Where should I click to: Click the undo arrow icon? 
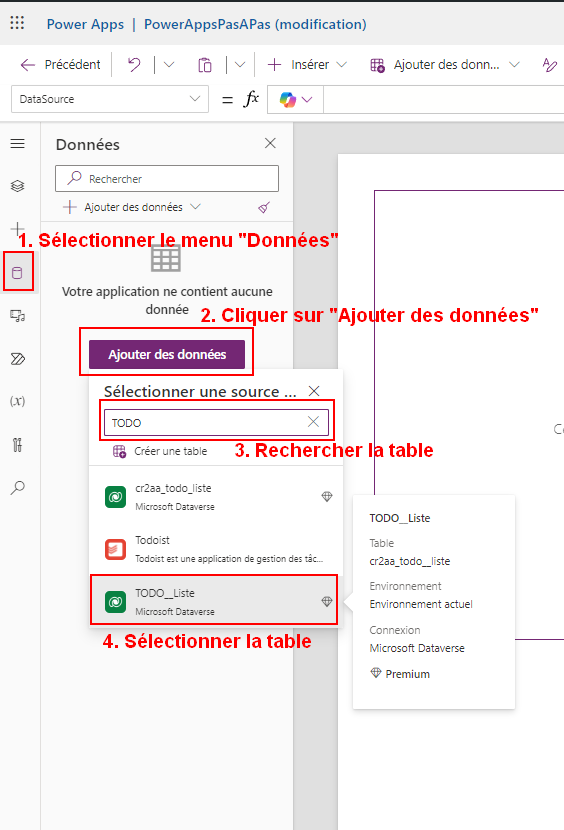(135, 65)
